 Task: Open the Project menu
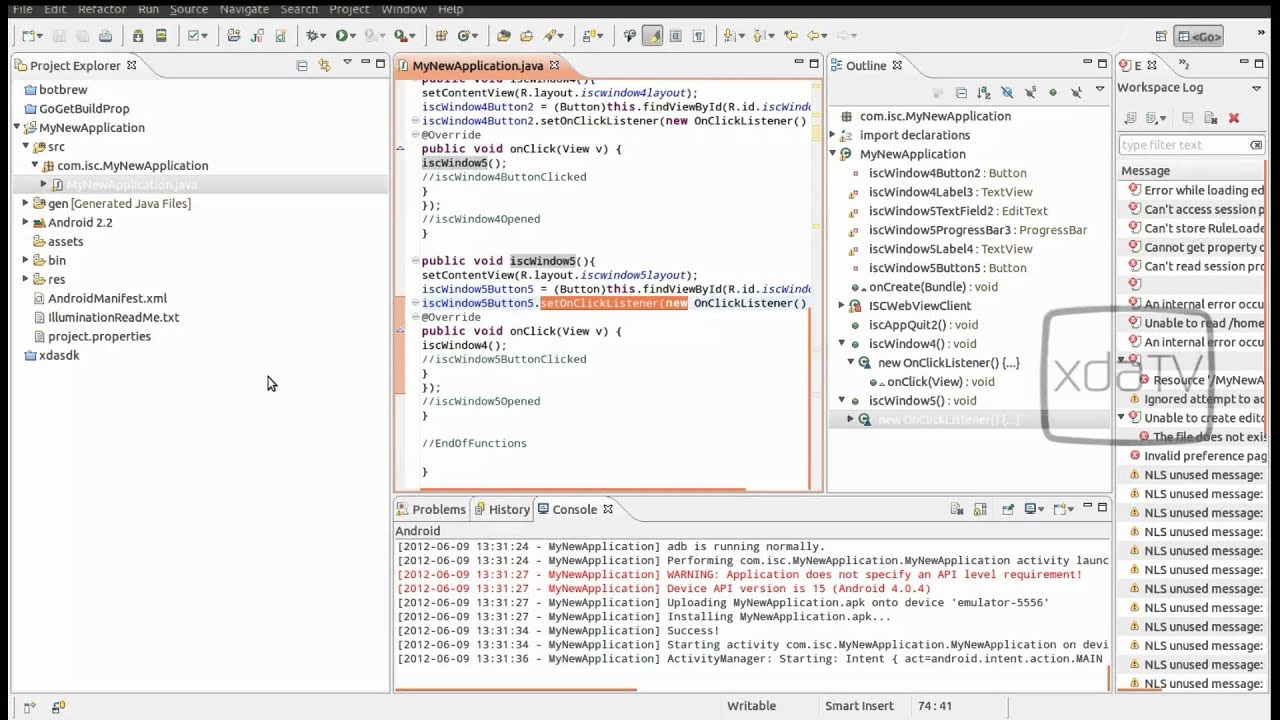click(349, 9)
